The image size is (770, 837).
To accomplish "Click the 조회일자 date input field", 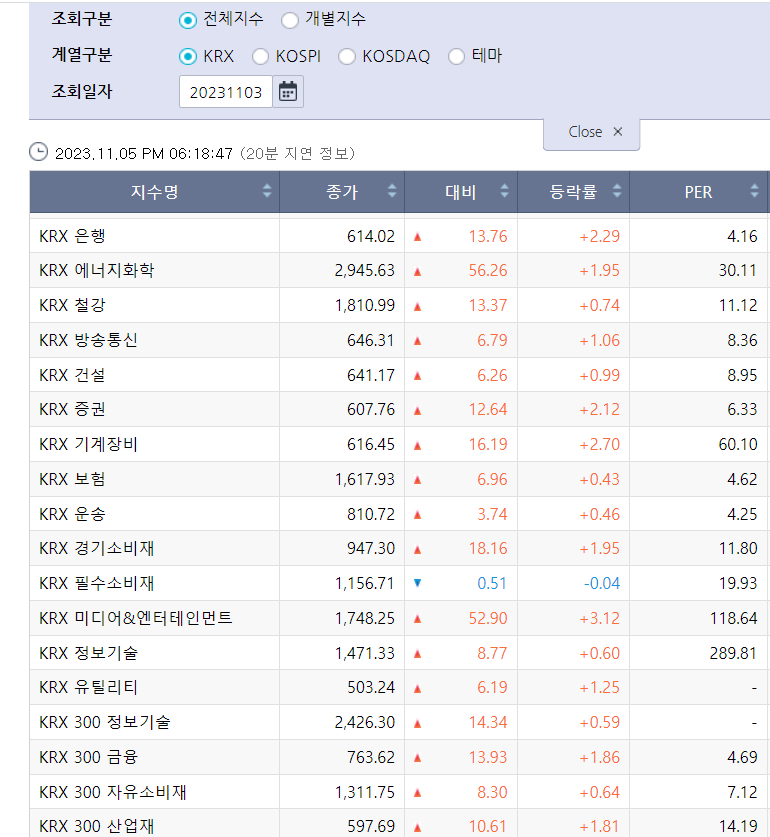I will click(226, 92).
